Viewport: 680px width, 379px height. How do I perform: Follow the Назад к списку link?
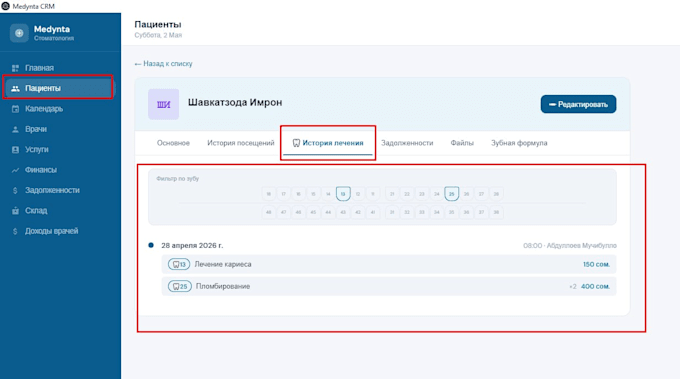[163, 64]
